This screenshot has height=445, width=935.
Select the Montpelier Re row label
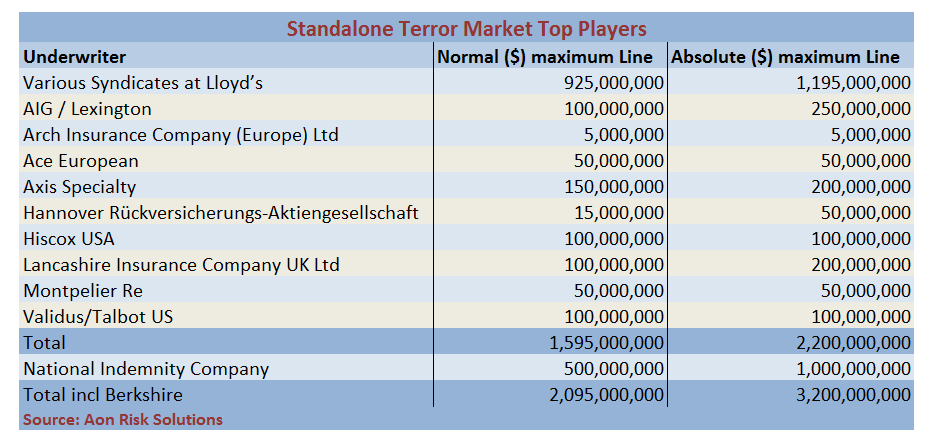tap(81, 290)
